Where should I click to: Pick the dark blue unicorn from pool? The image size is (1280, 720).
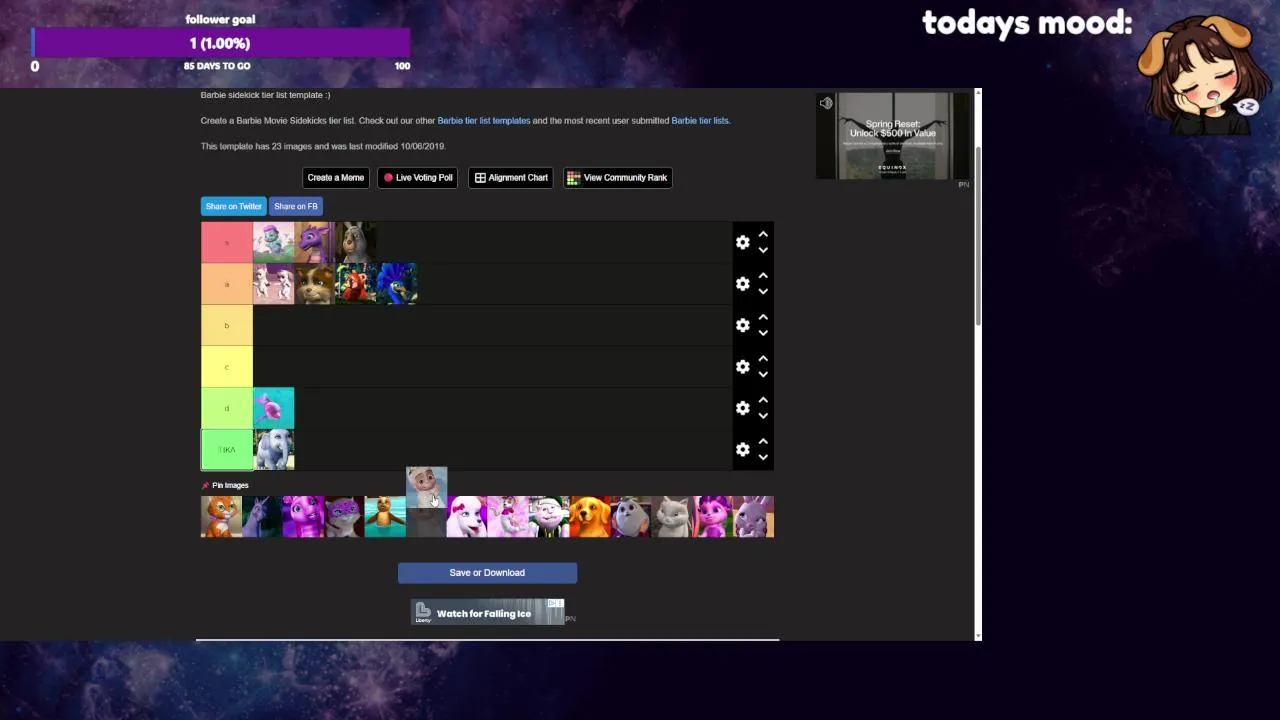coord(262,517)
